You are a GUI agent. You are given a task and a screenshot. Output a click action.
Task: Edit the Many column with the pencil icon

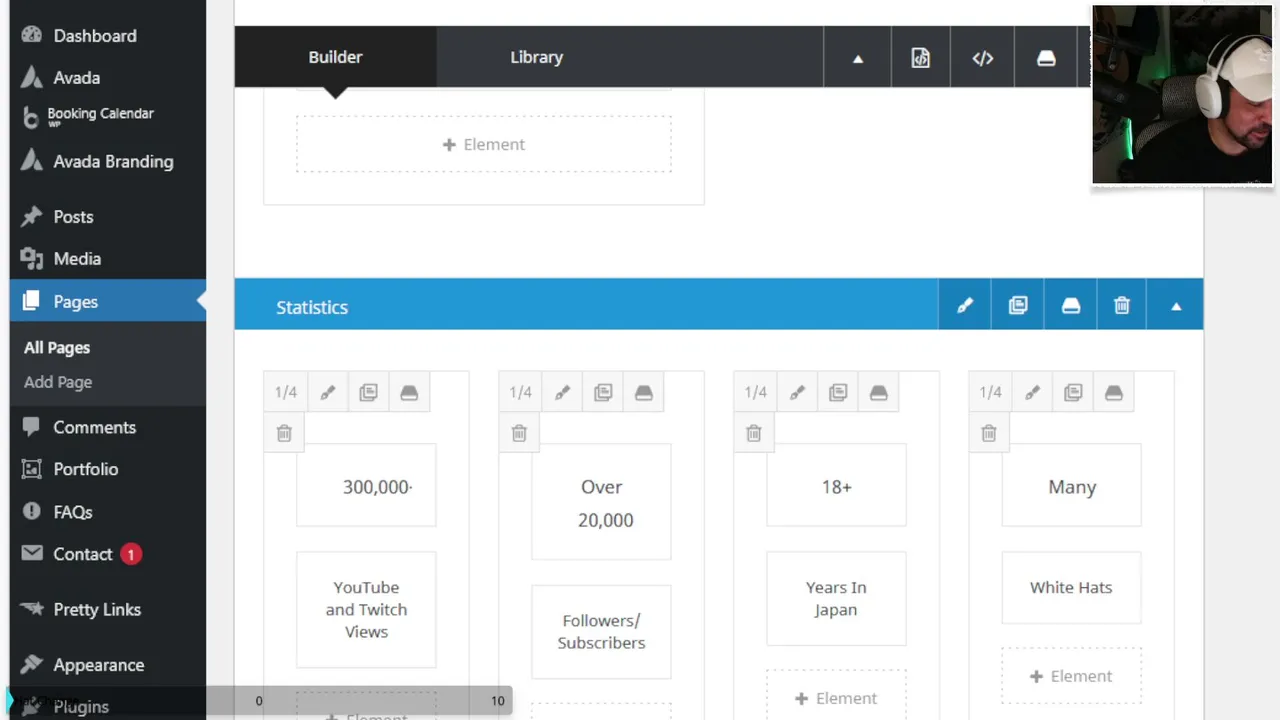(x=1032, y=392)
